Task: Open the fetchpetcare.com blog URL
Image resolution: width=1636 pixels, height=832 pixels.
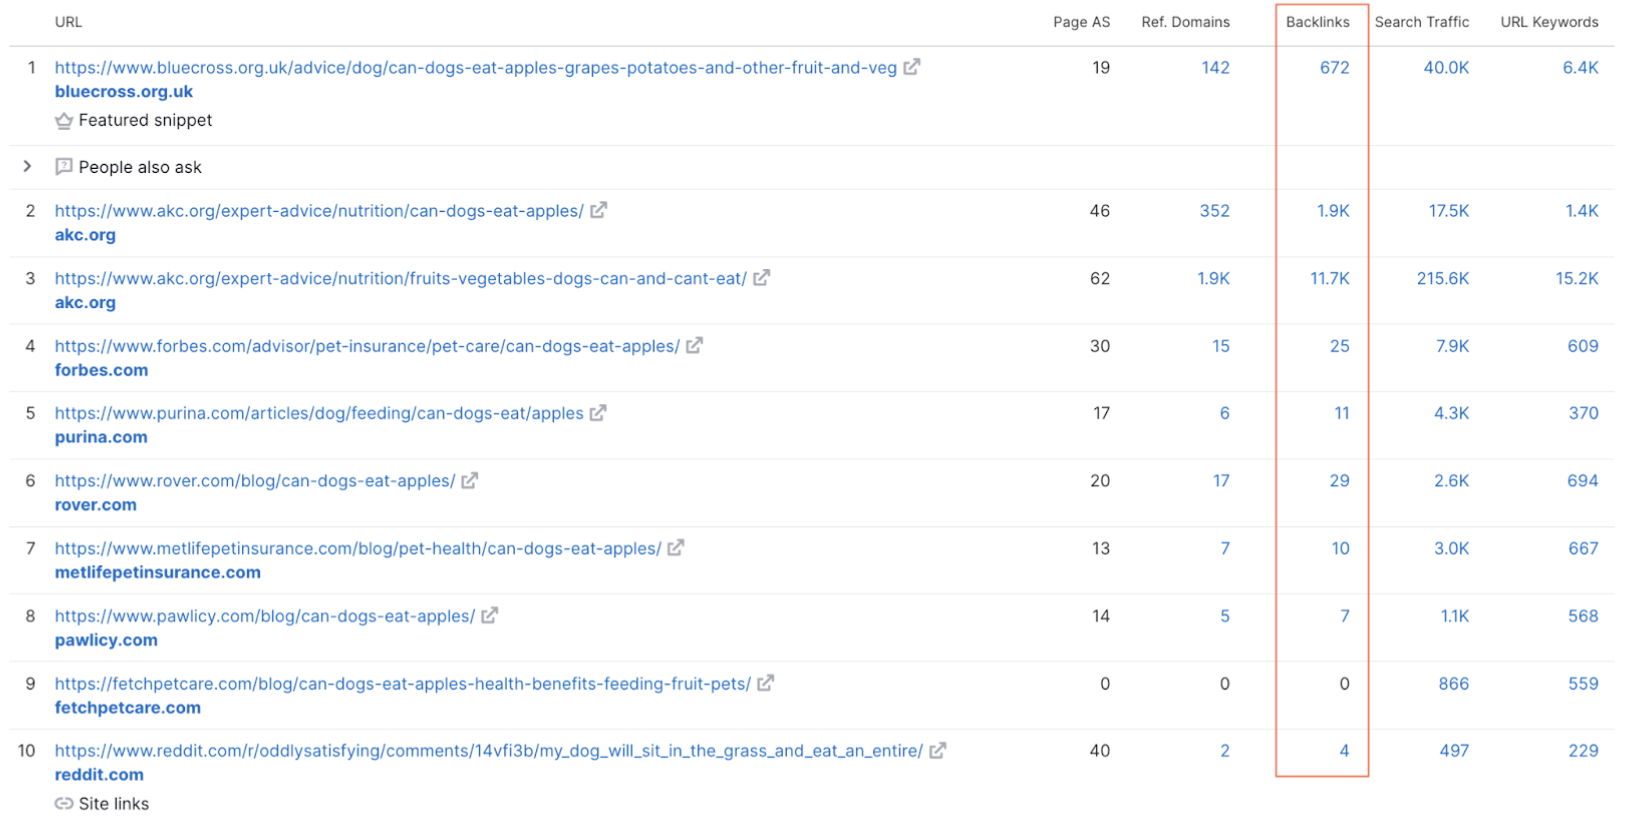Action: pyautogui.click(x=403, y=684)
